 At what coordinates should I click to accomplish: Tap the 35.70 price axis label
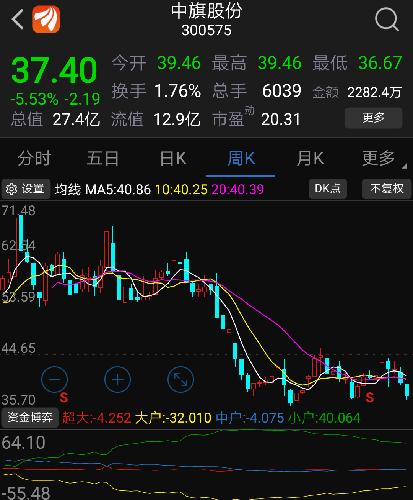click(18, 400)
